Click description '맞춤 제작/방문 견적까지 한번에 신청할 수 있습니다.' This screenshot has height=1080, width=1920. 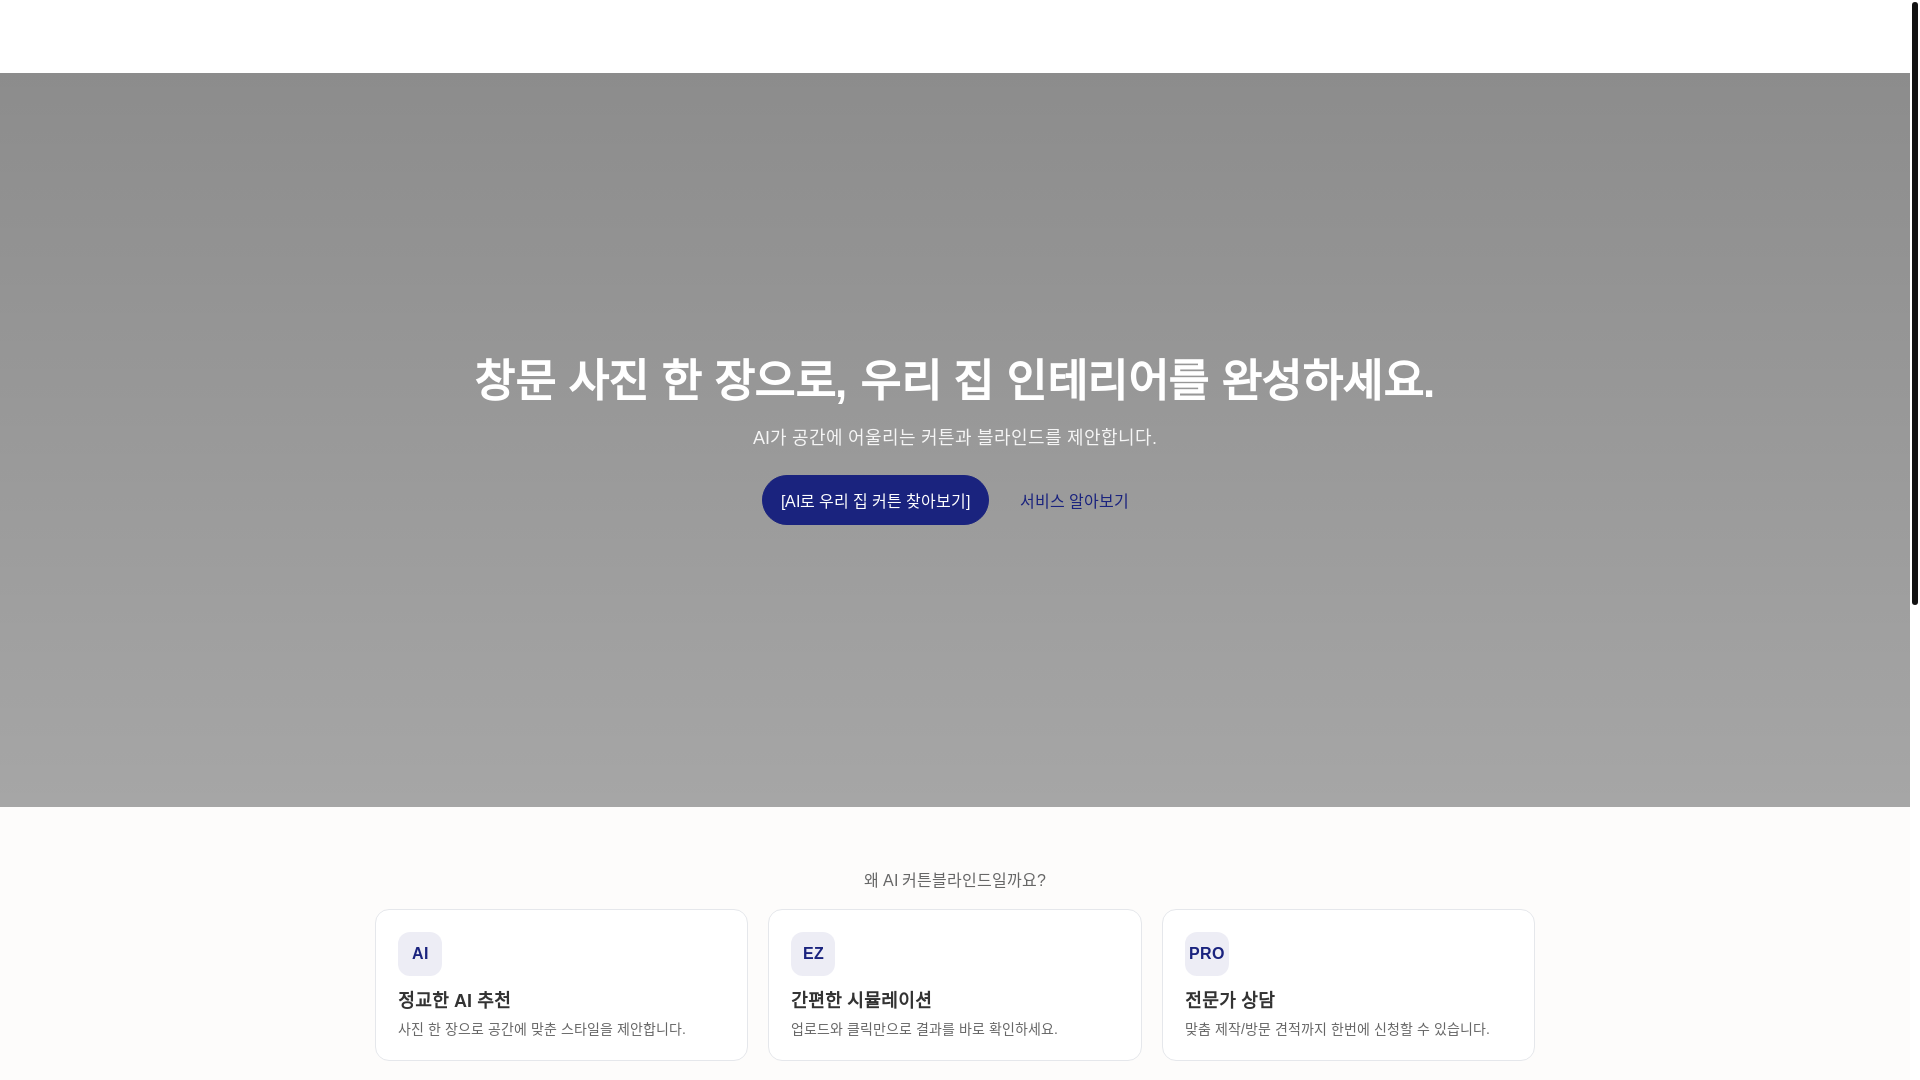[1337, 1029]
